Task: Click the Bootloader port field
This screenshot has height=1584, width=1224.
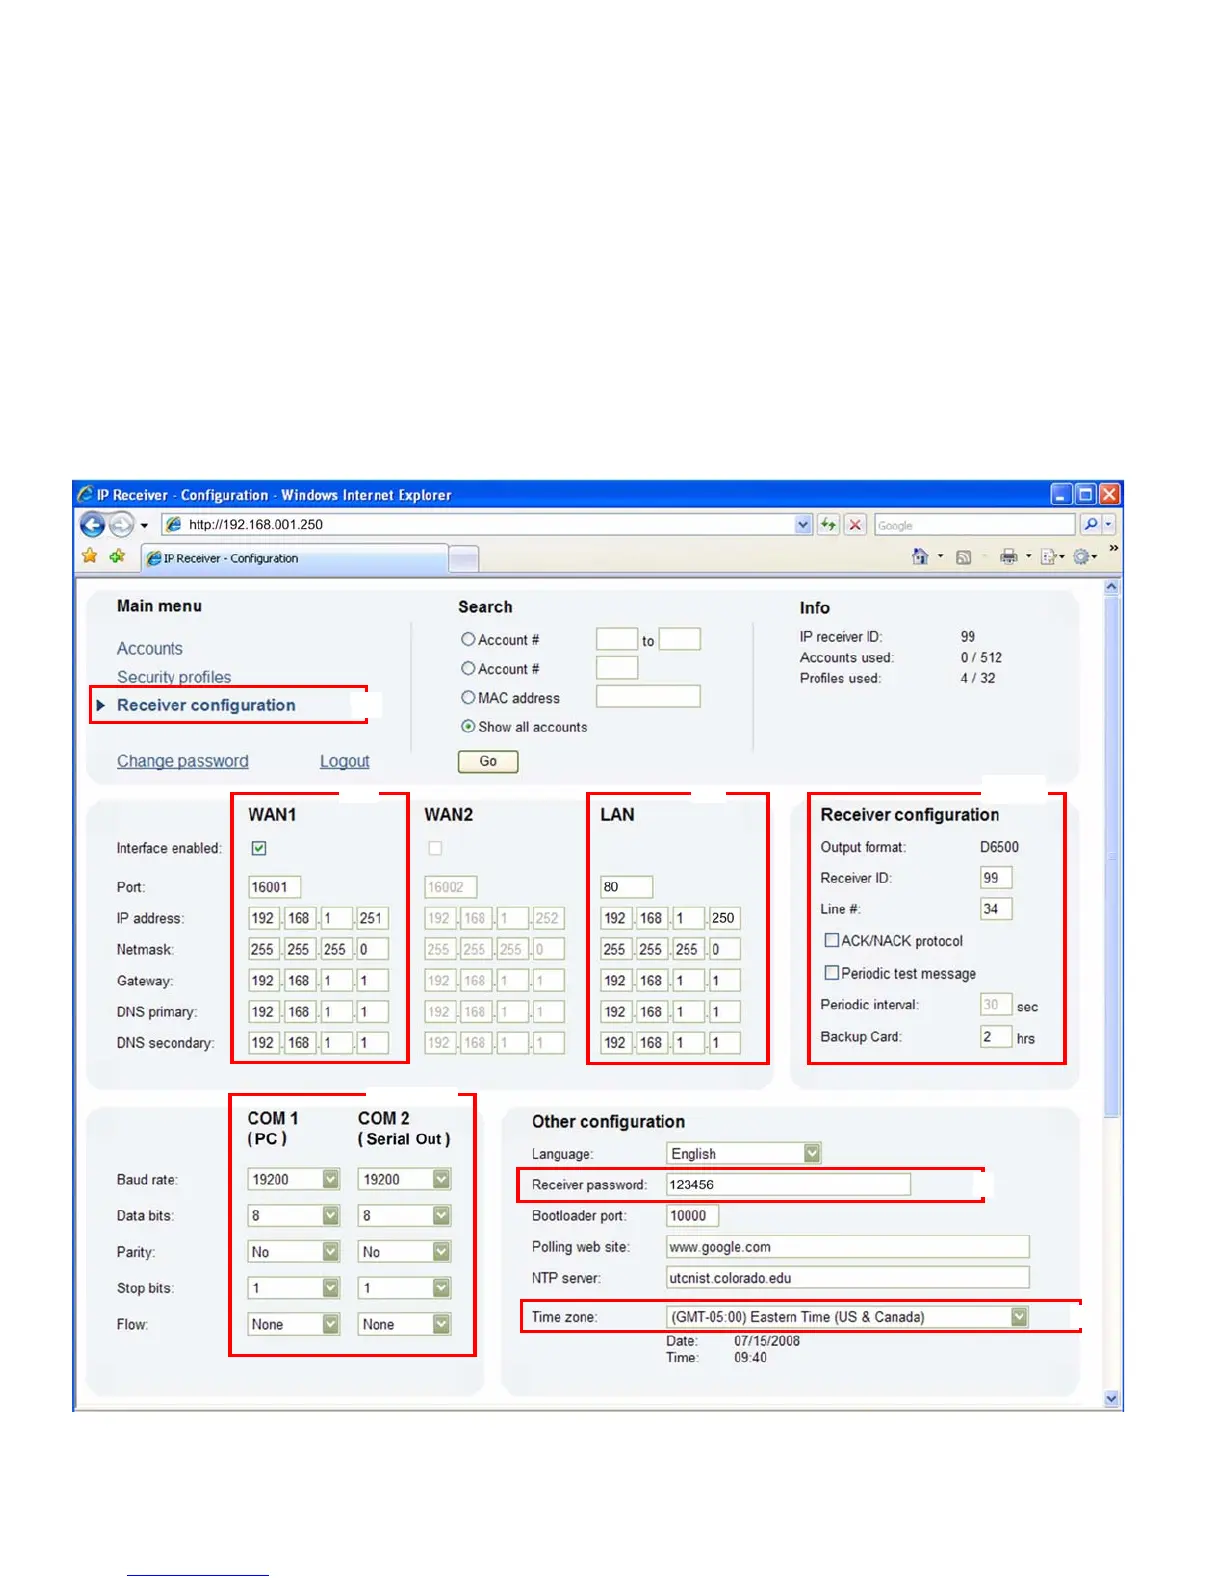Action: click(x=693, y=1216)
